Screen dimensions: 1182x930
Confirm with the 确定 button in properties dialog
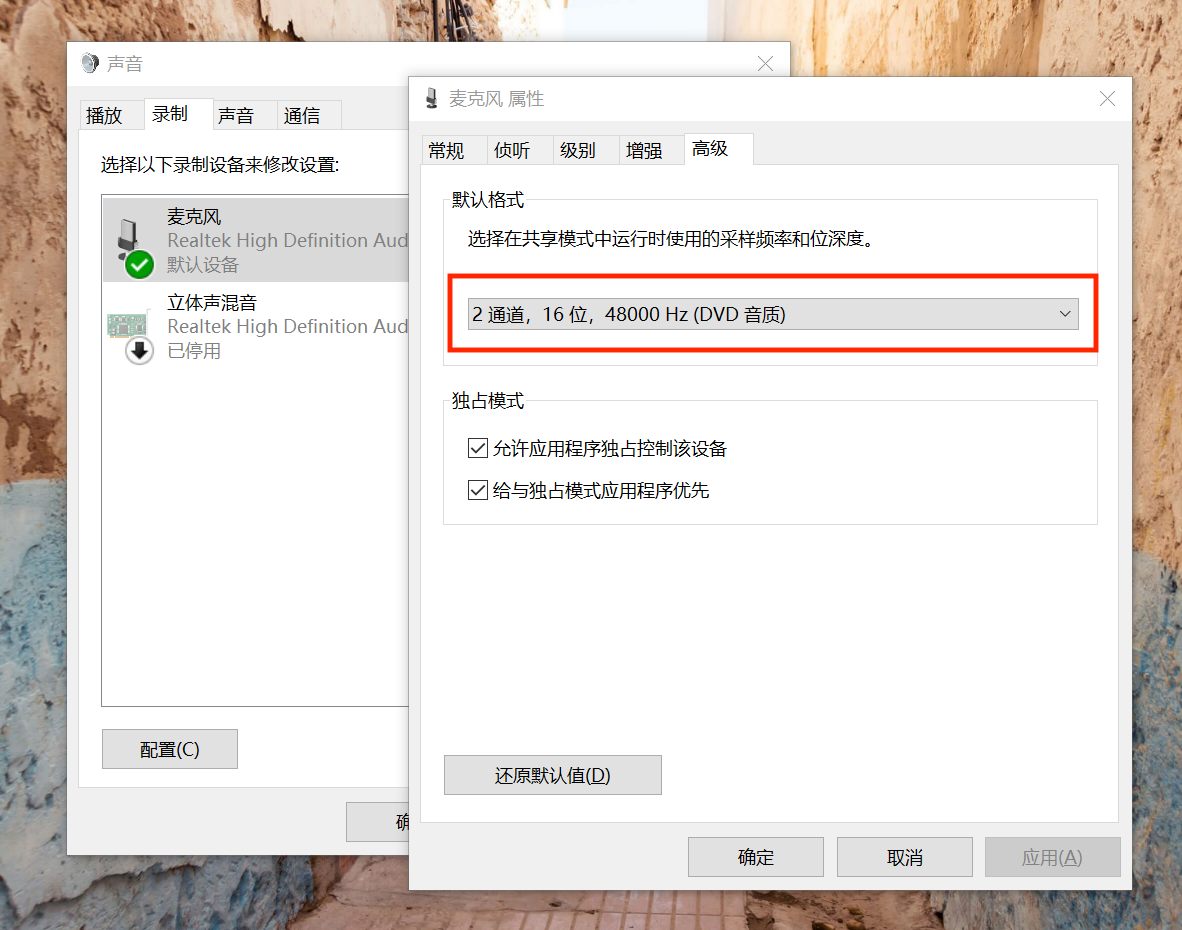tap(755, 857)
